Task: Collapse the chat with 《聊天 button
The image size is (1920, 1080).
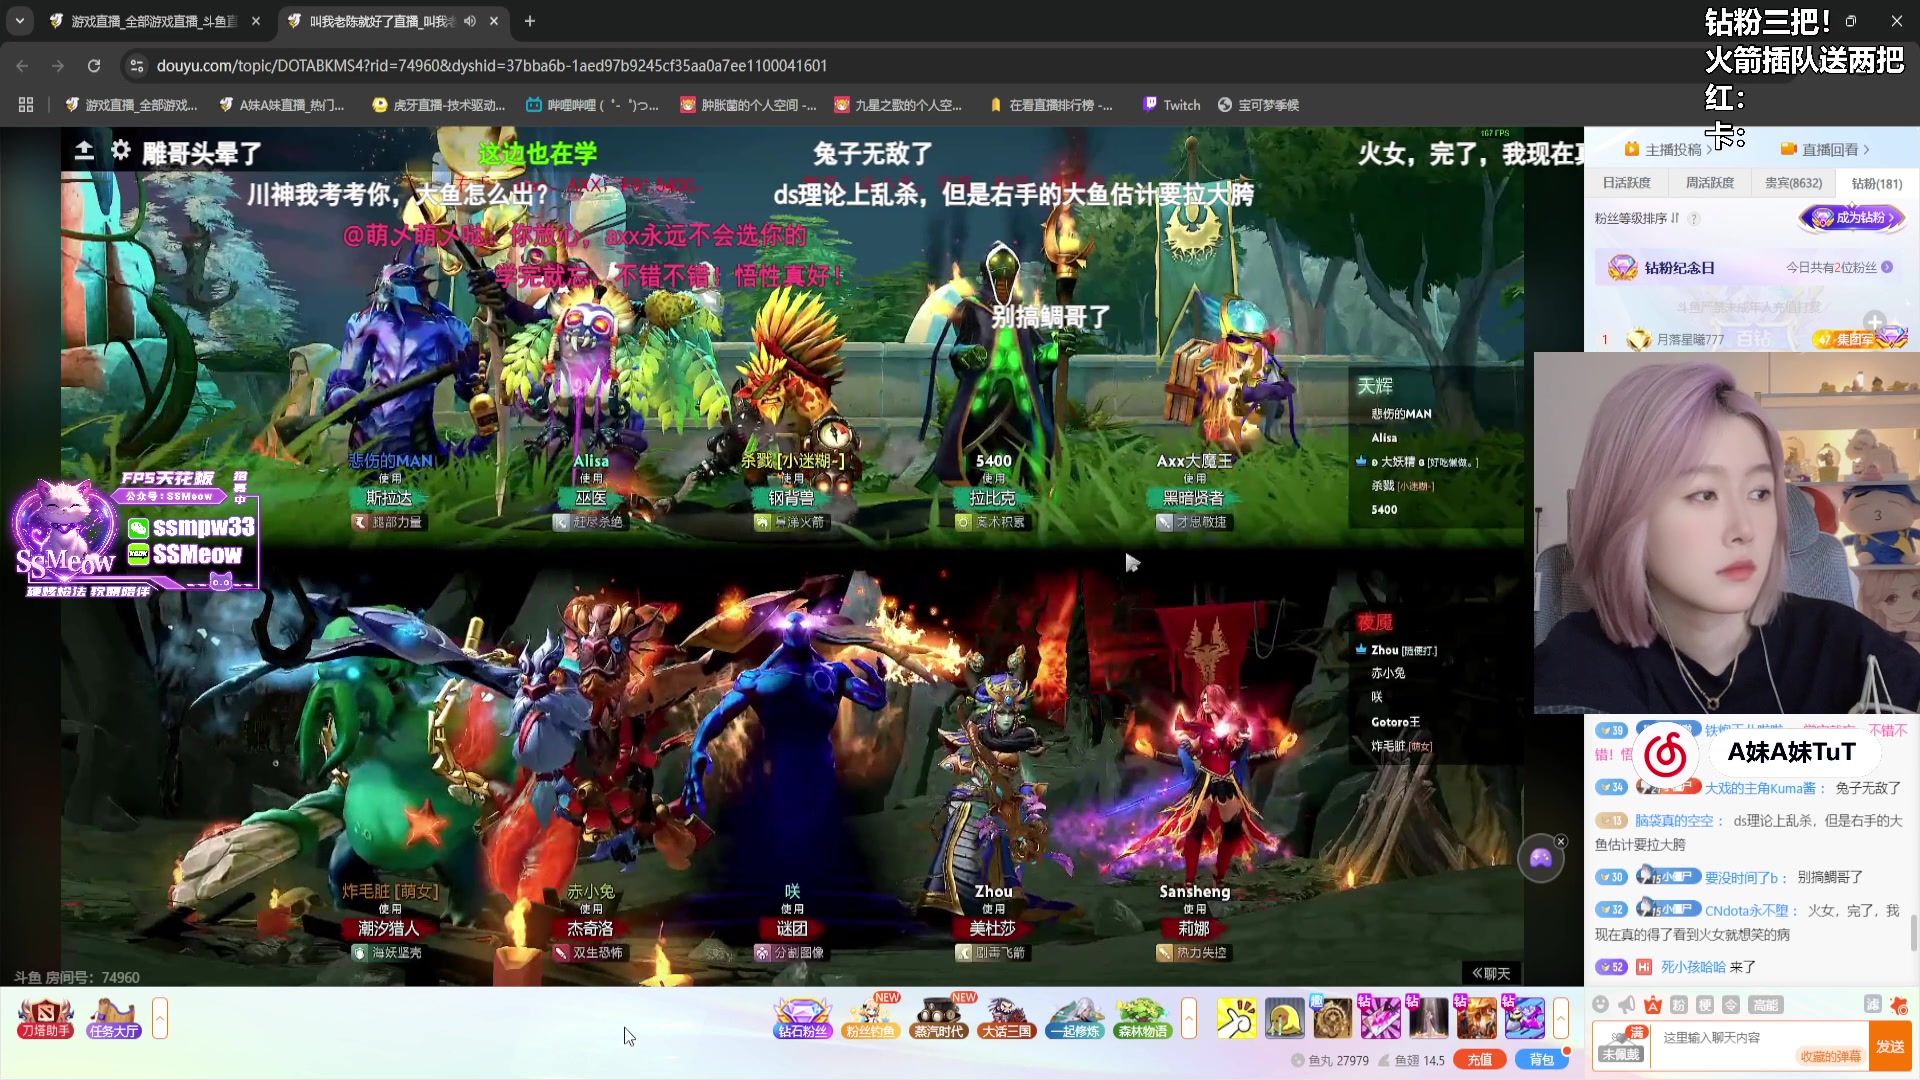Action: [x=1490, y=973]
